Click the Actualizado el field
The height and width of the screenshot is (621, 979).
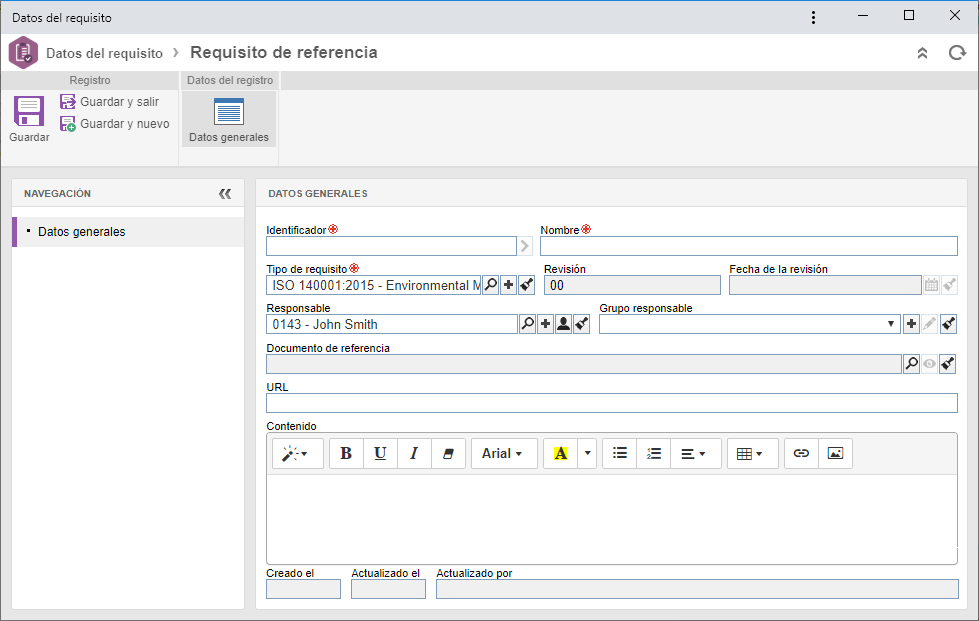click(x=388, y=589)
